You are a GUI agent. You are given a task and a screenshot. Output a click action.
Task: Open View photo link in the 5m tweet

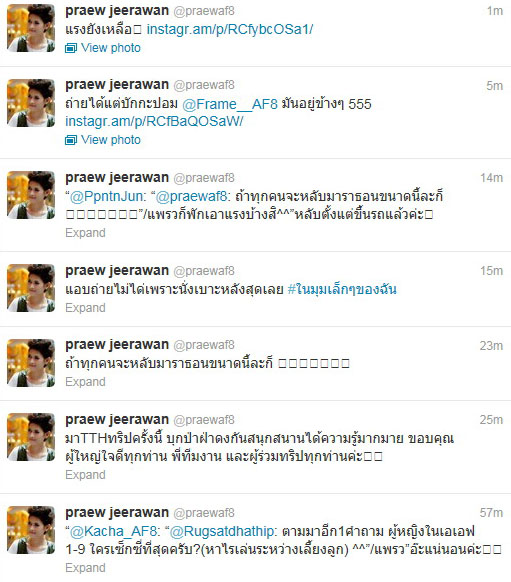click(x=111, y=140)
